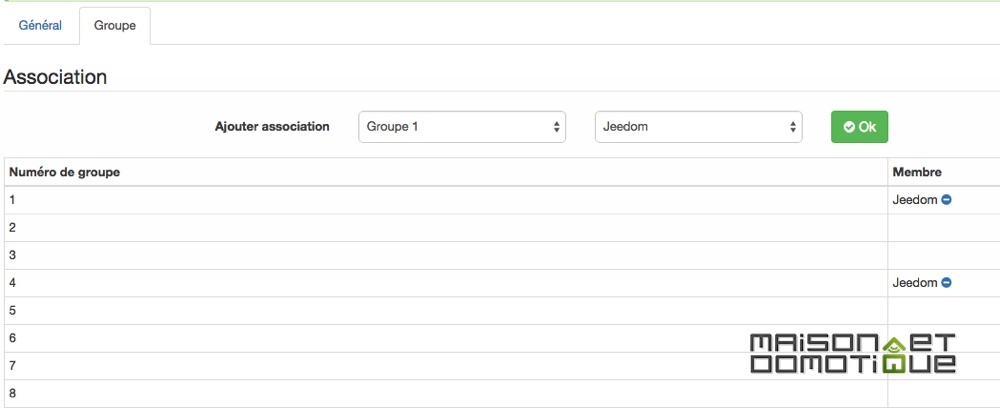Select group number 3 row
Image resolution: width=1000 pixels, height=408 pixels.
coord(502,256)
